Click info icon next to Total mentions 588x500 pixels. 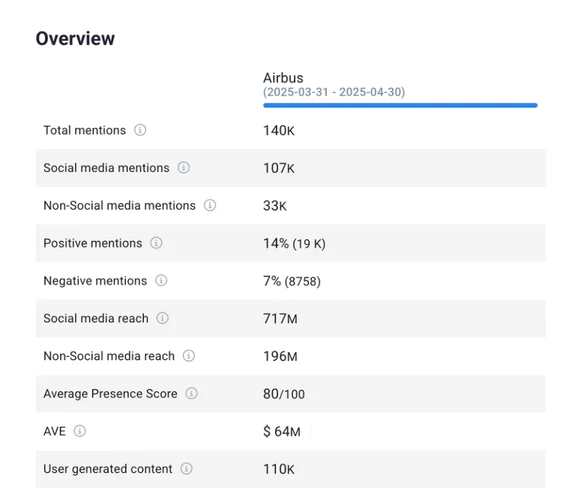coord(140,130)
